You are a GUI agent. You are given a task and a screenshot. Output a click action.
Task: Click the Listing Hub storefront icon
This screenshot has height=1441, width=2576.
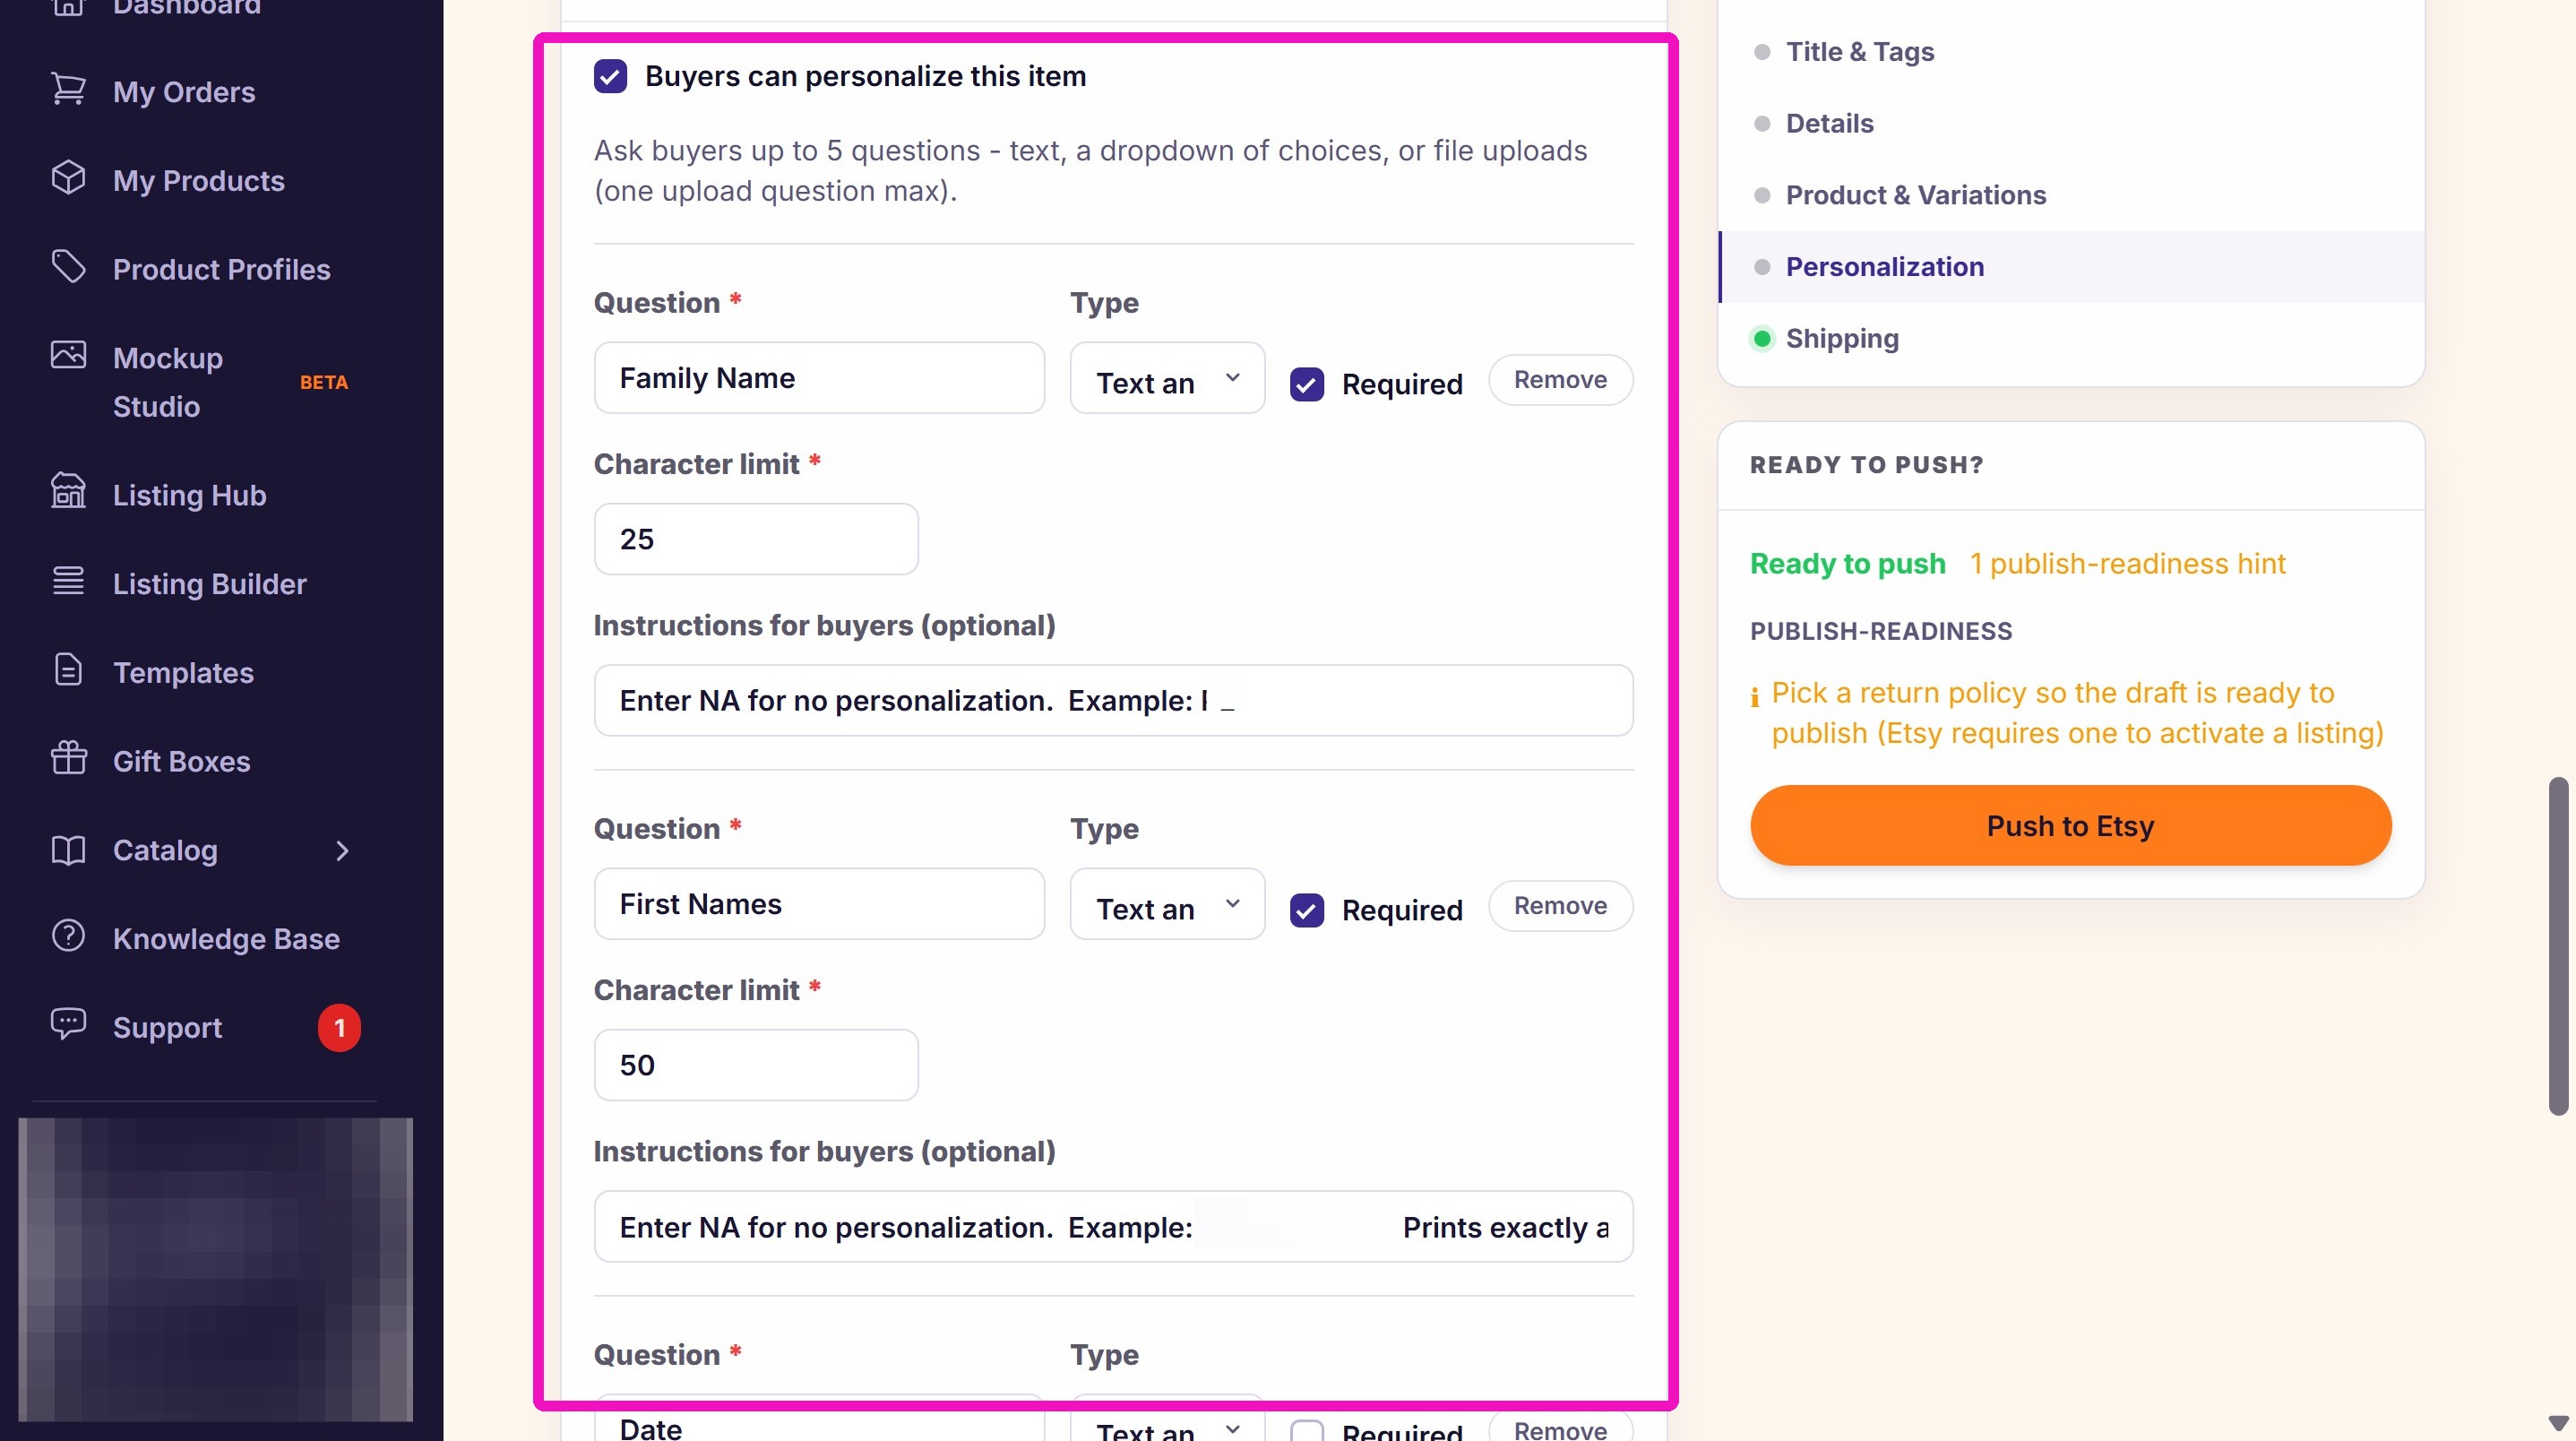[68, 492]
